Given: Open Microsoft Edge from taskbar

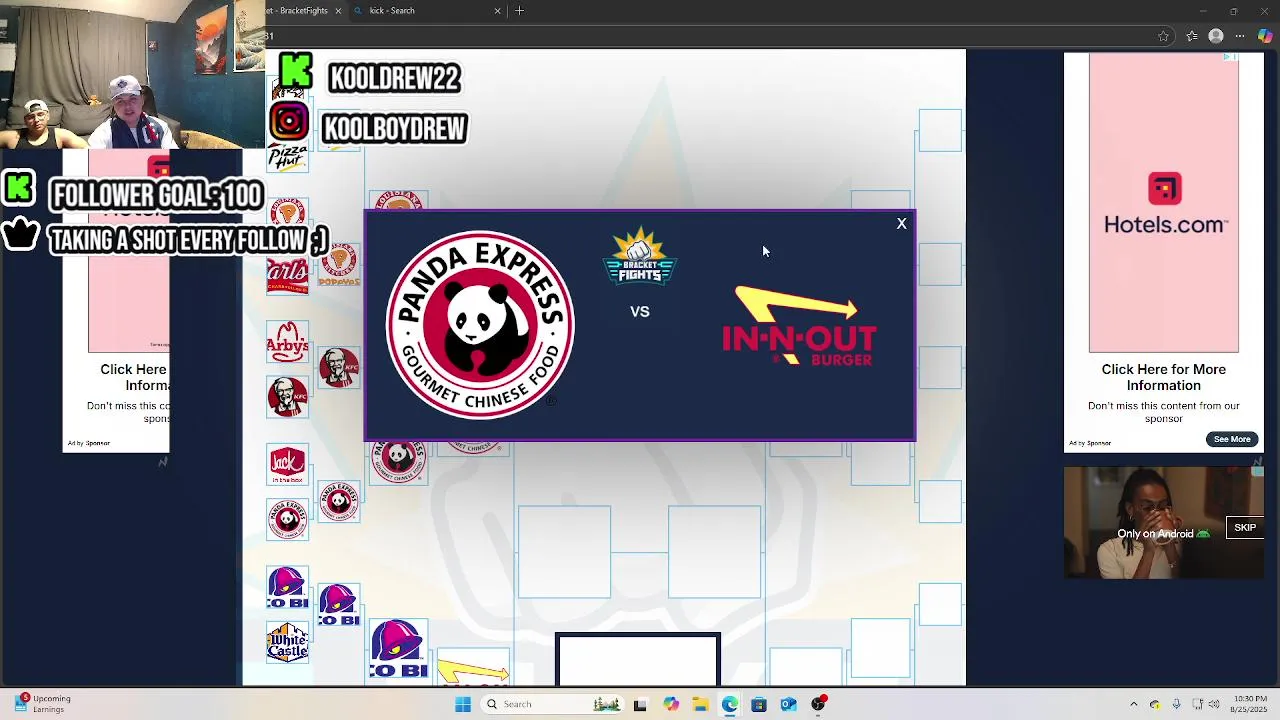Looking at the screenshot, I should [x=730, y=704].
